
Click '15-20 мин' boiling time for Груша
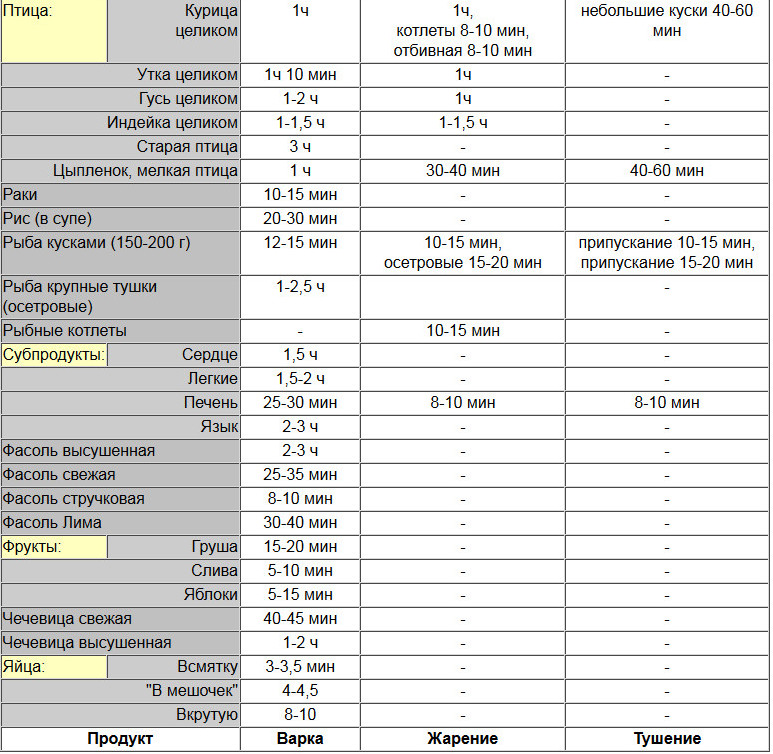[300, 547]
